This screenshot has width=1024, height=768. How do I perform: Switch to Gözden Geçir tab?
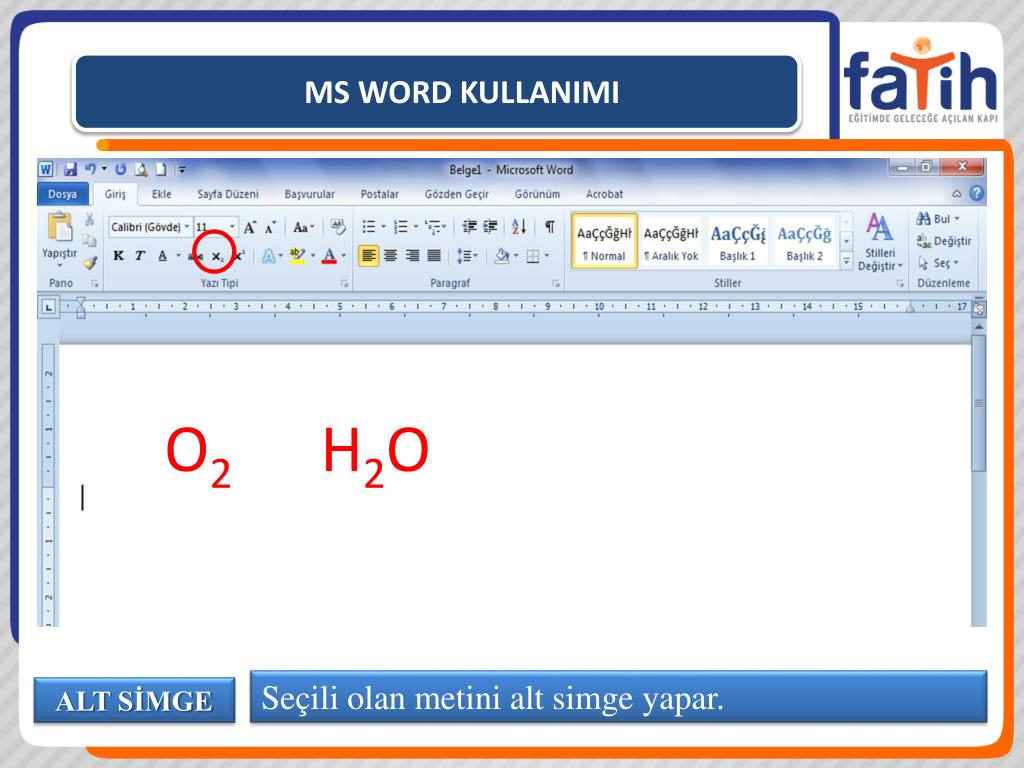(x=456, y=194)
